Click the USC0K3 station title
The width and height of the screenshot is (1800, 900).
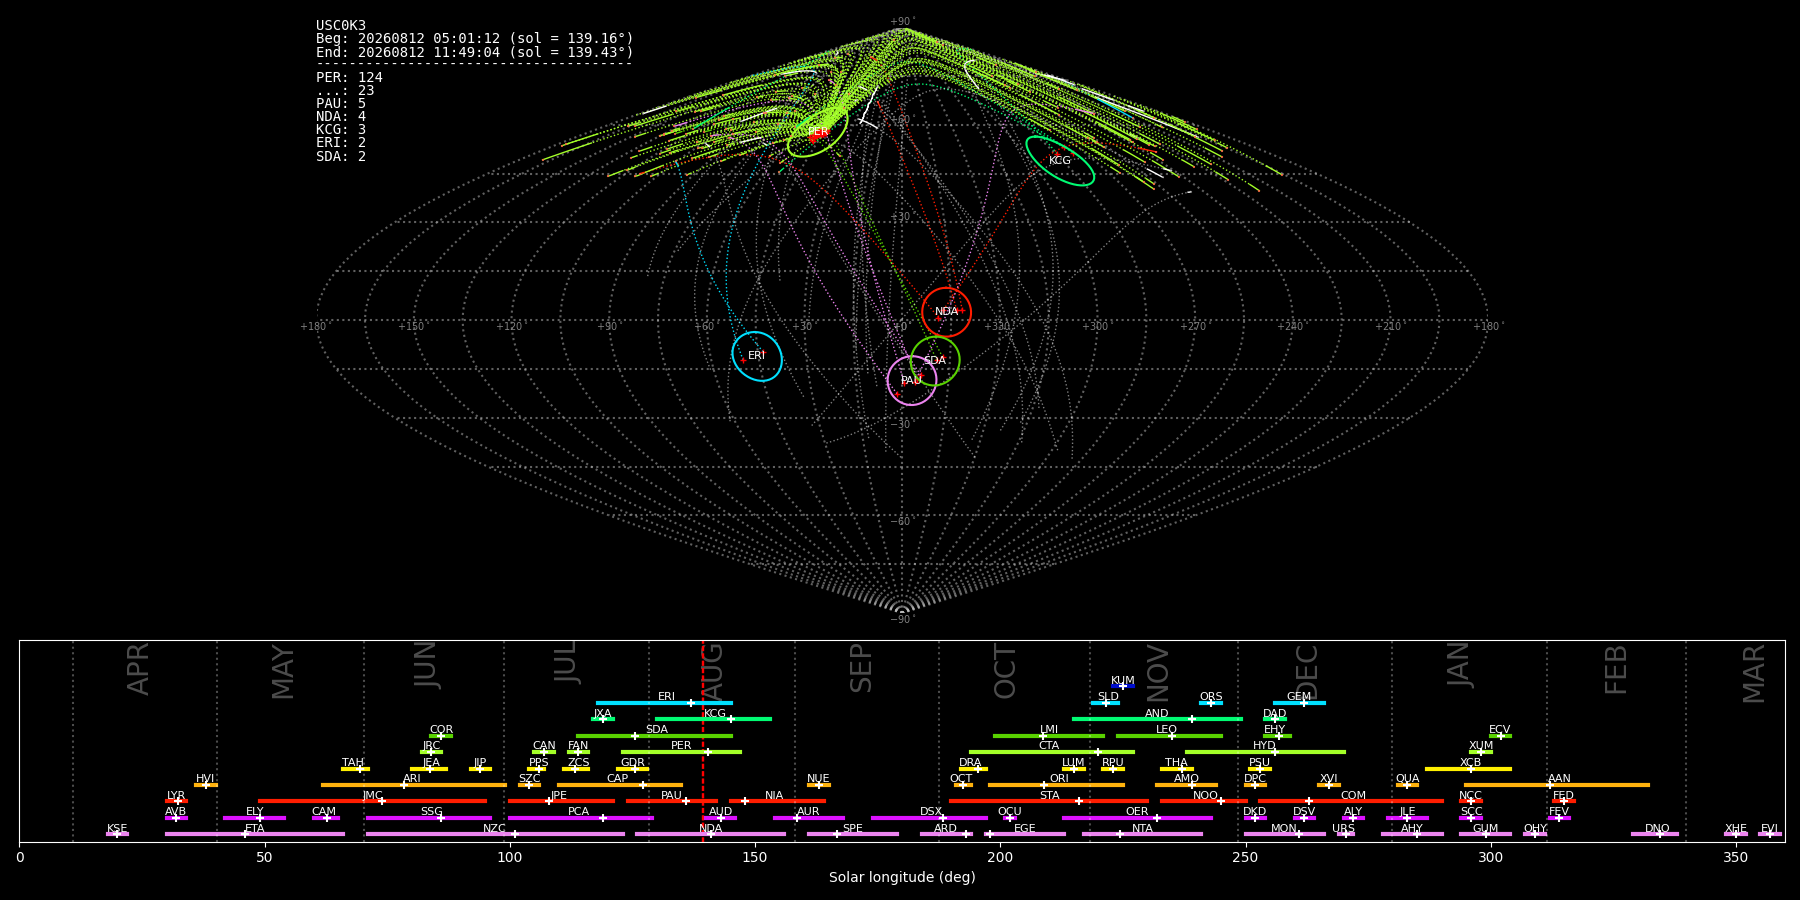click(341, 26)
